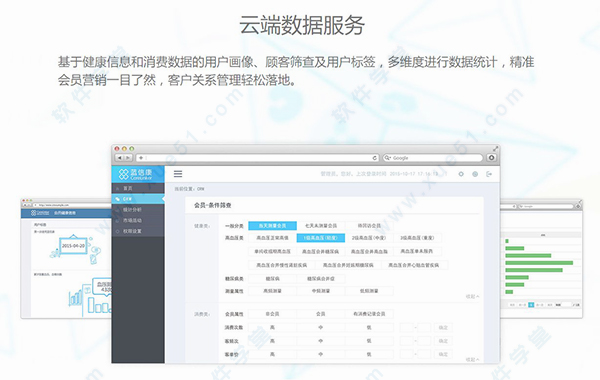Toggle the 当天测量会员 filter
This screenshot has width=600, height=380.
click(x=272, y=226)
